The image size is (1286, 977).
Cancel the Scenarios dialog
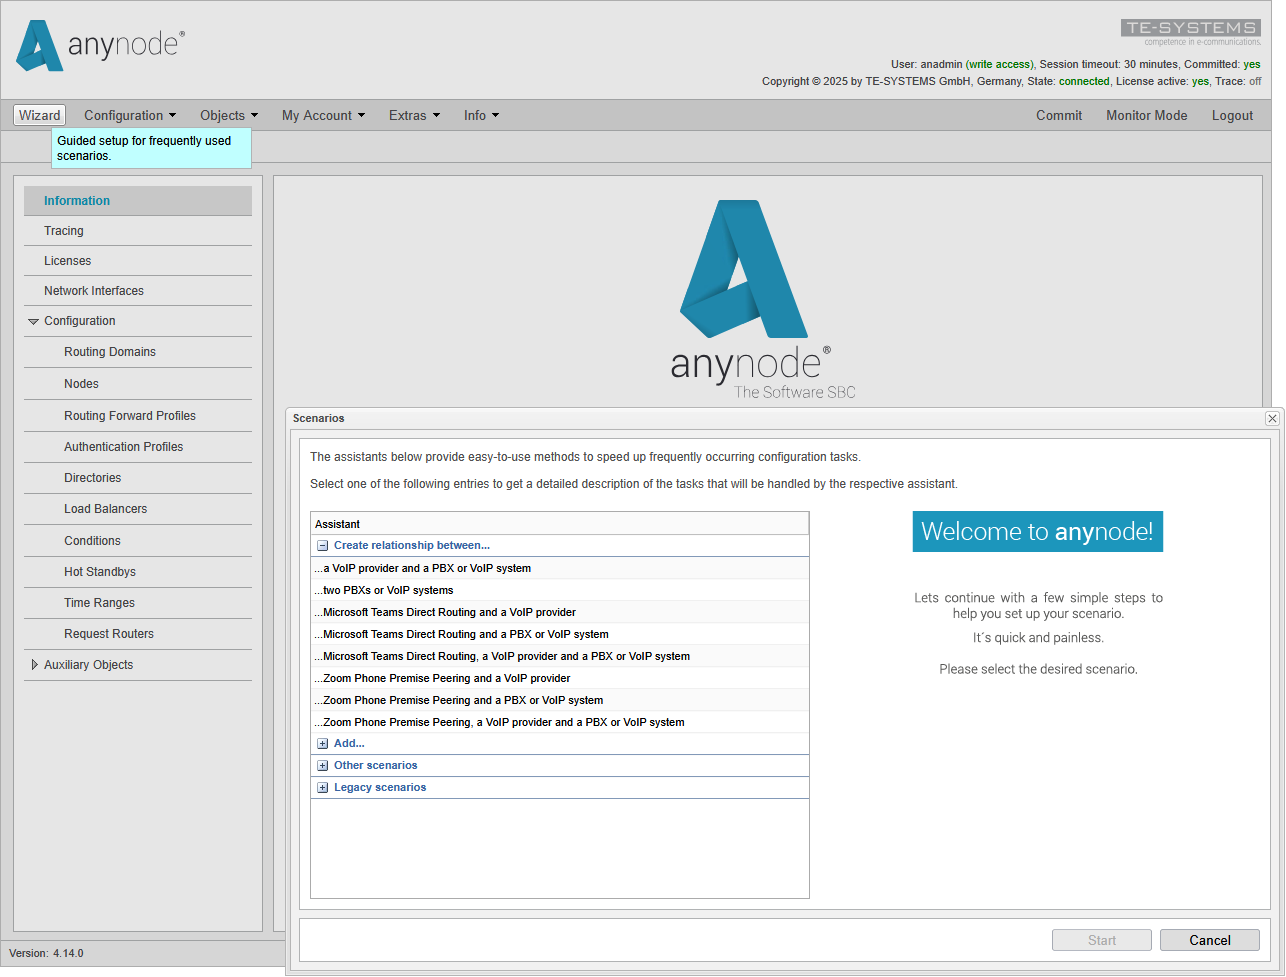1209,940
